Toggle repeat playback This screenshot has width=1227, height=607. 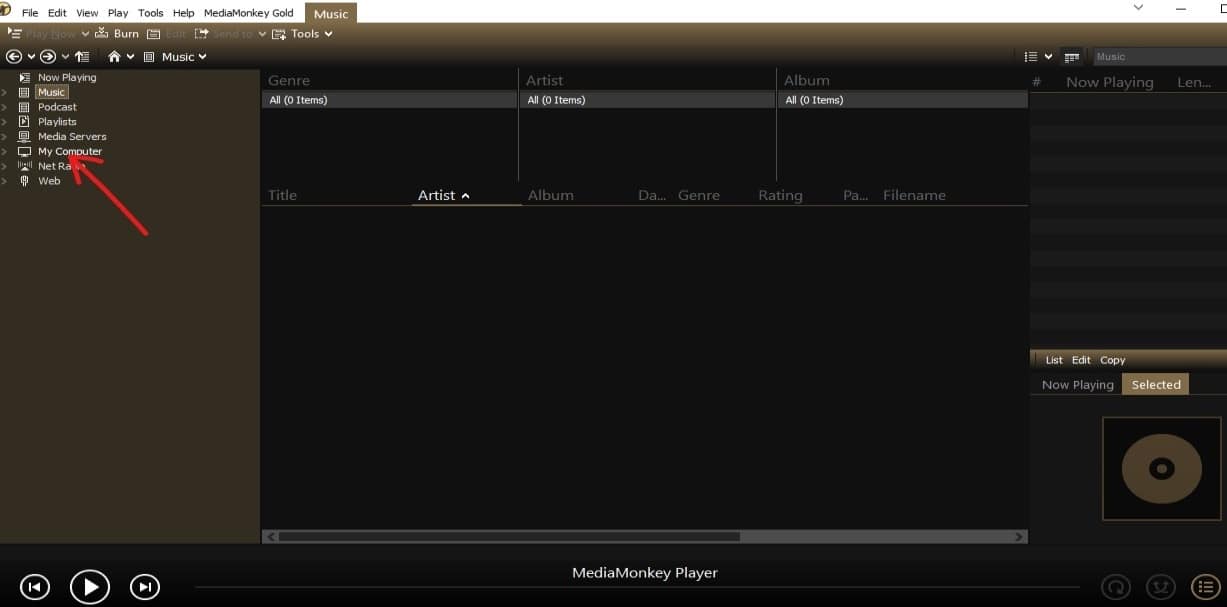1115,587
